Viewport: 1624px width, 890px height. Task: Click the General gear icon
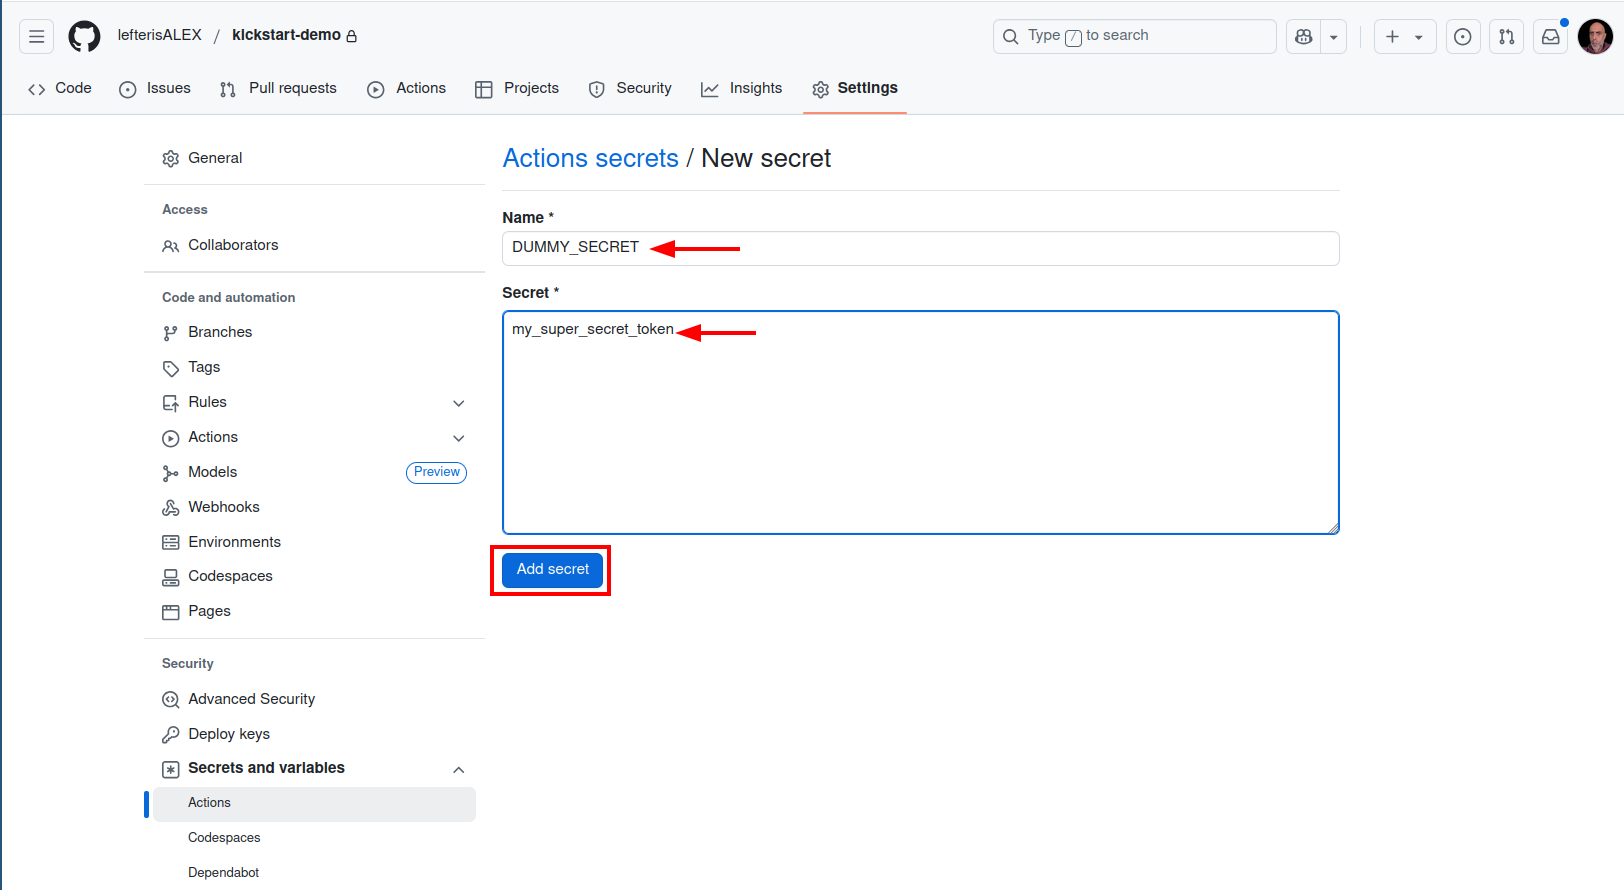[170, 159]
